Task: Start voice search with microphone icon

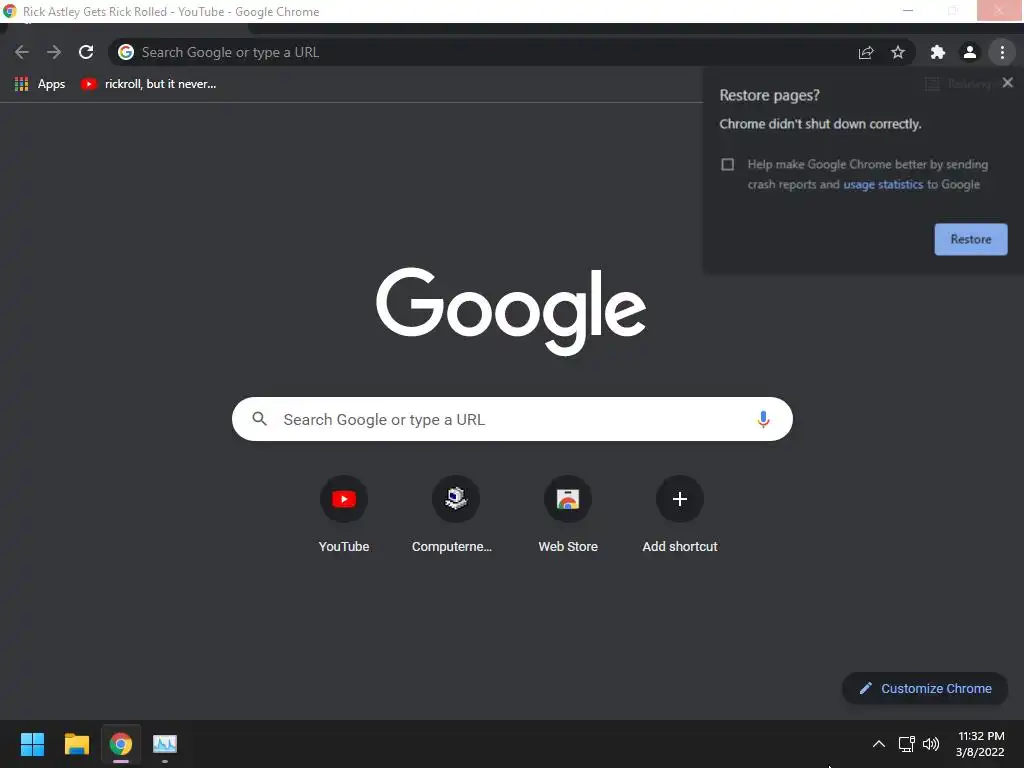Action: [763, 419]
